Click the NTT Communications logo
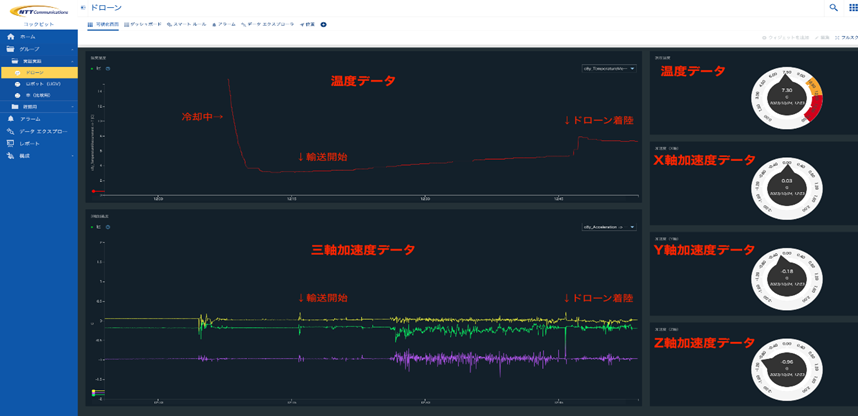Viewport: 858px width, 416px height. [x=38, y=10]
